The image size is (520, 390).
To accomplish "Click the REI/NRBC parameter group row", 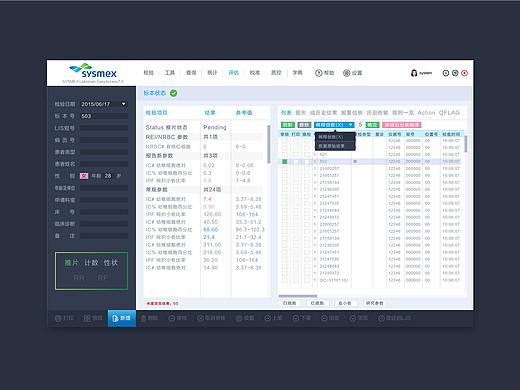I will click(x=204, y=137).
